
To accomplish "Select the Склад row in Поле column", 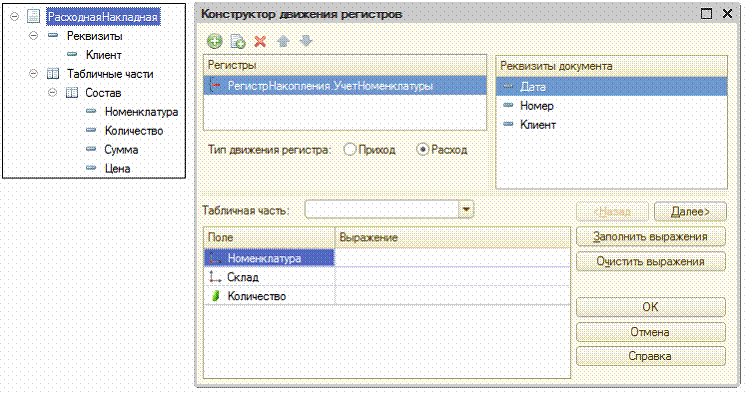I will [x=269, y=277].
